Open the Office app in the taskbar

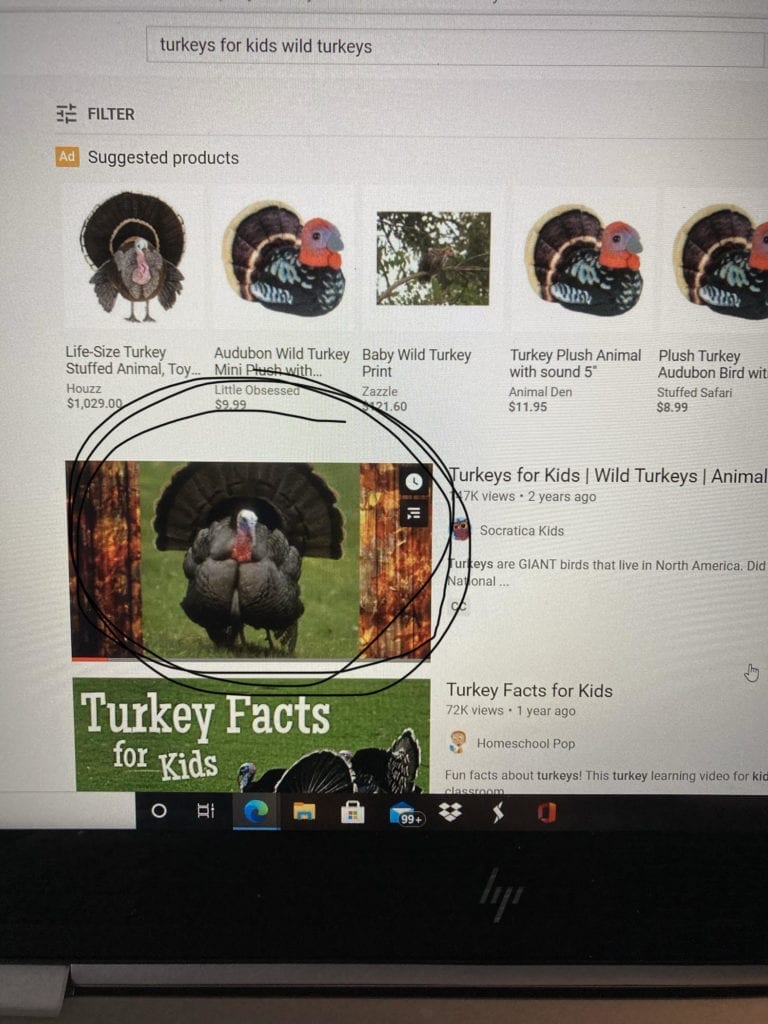547,812
